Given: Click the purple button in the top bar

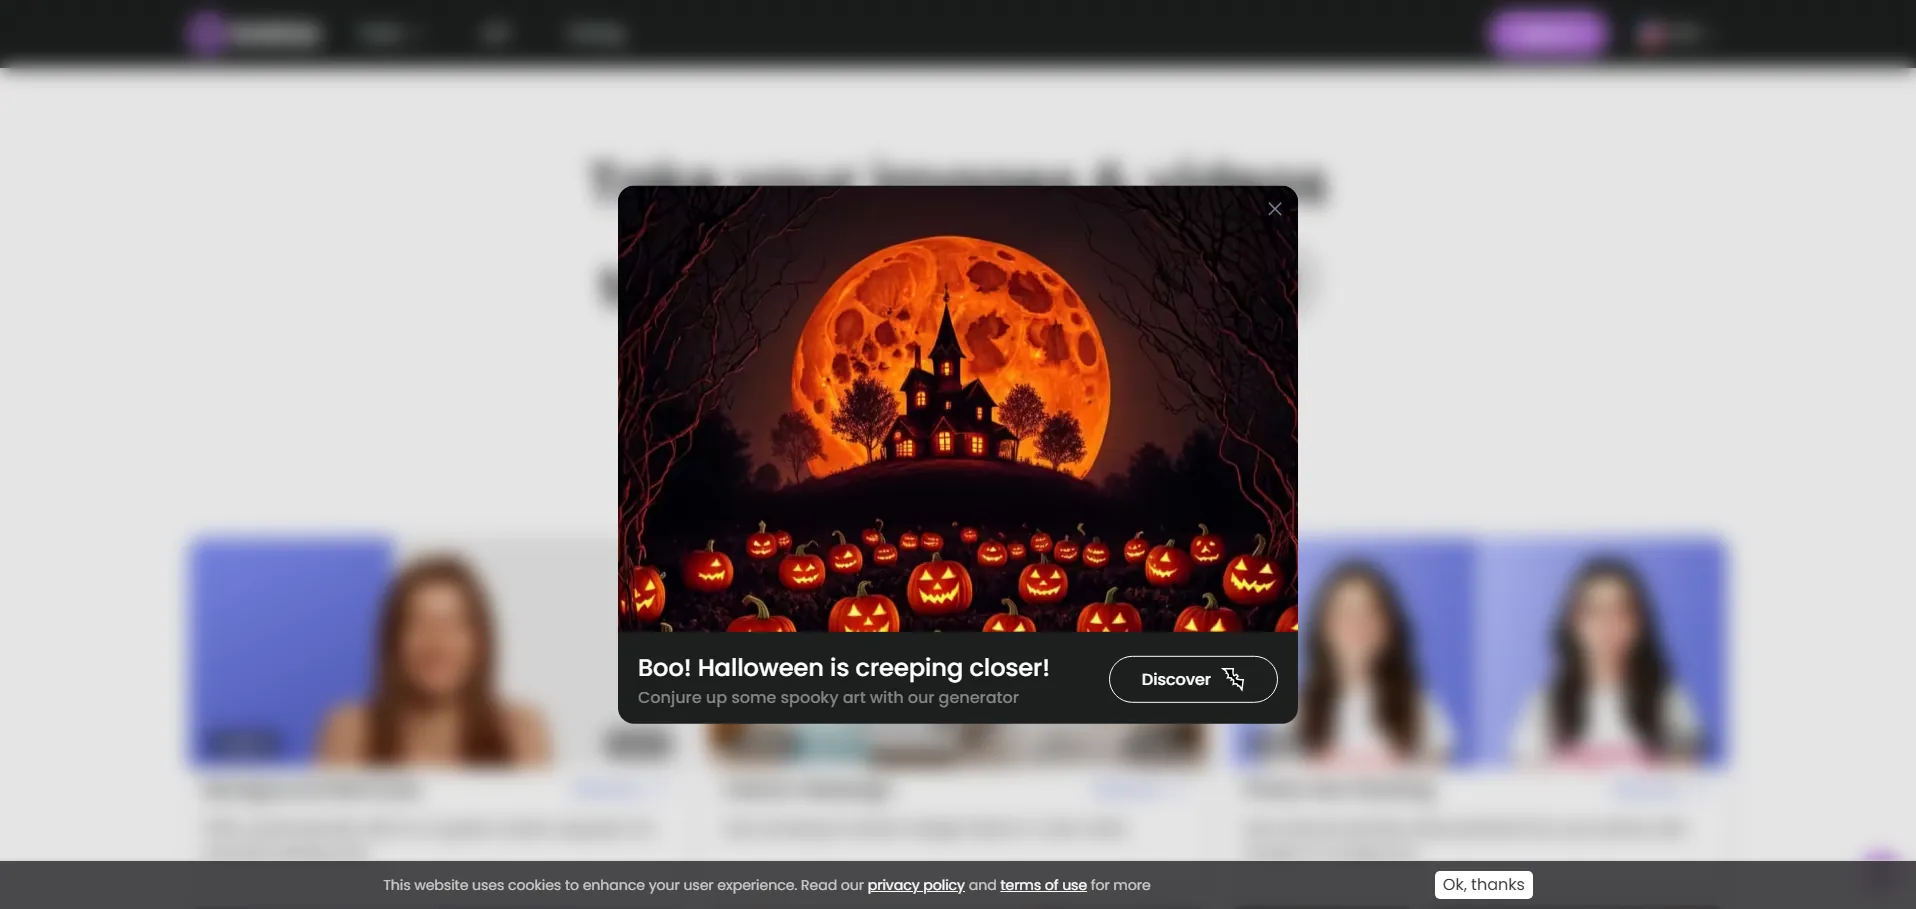Looking at the screenshot, I should pyautogui.click(x=1548, y=34).
